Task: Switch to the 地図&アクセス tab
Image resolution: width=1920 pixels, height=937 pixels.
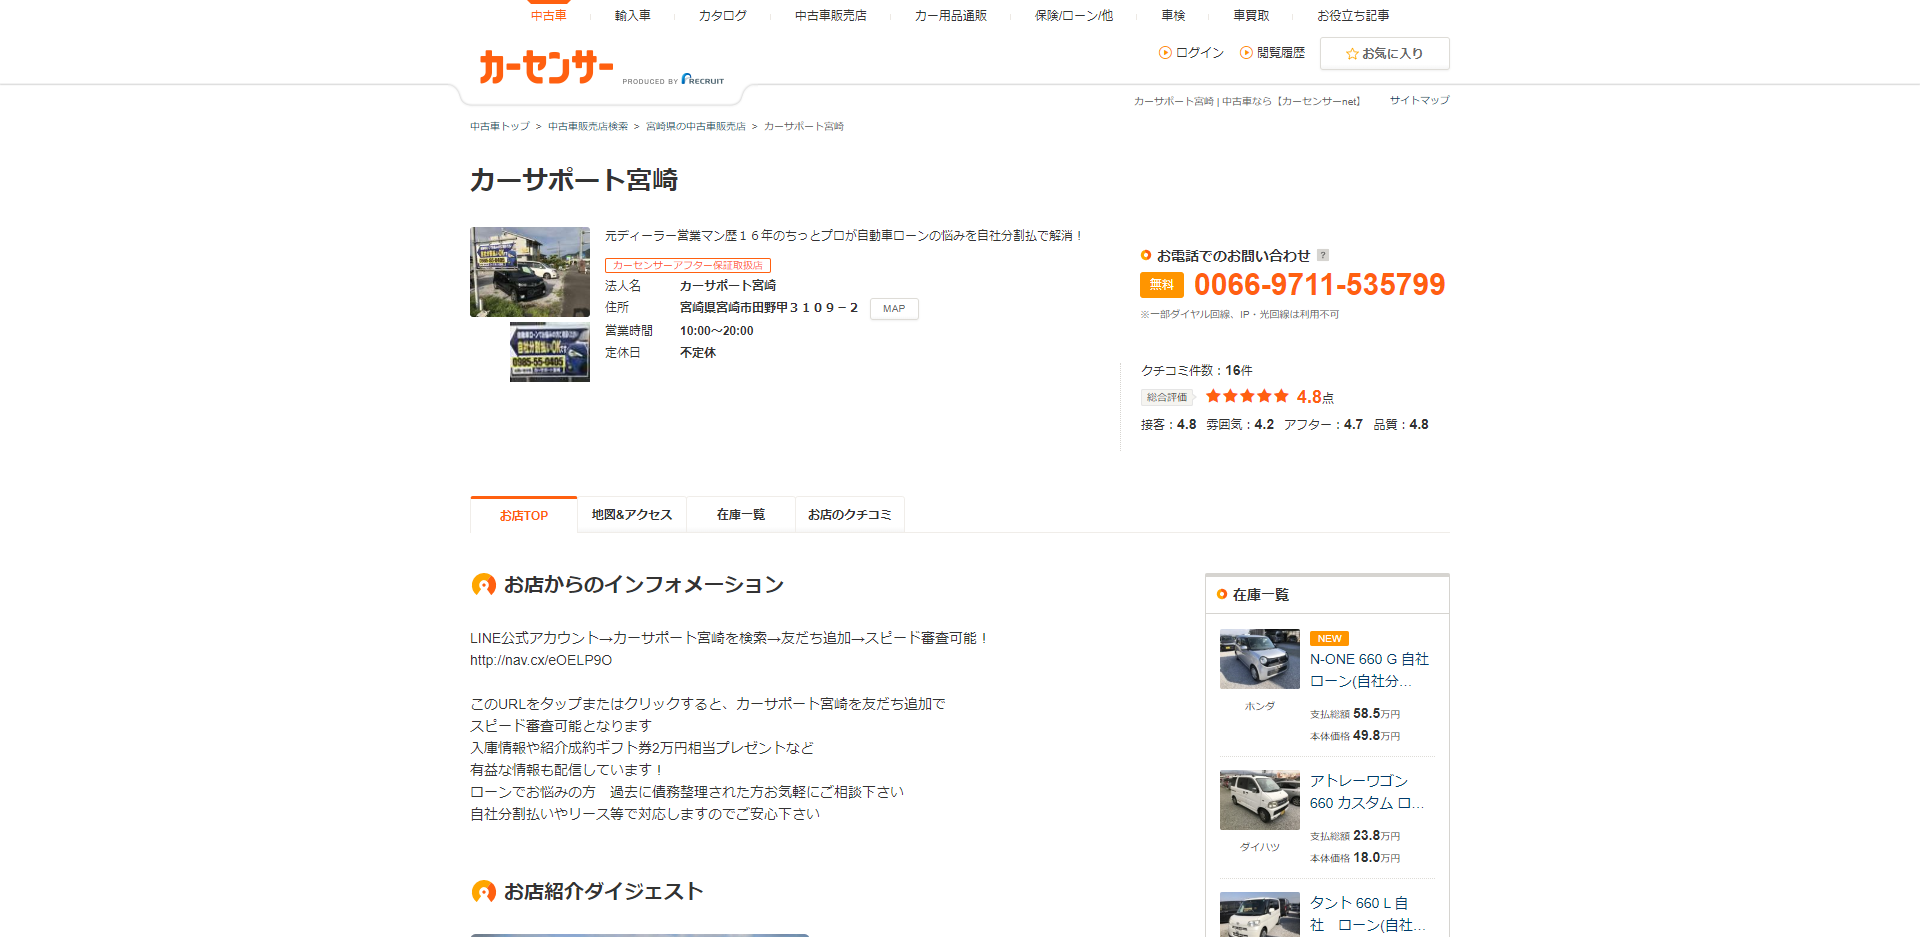Action: pyautogui.click(x=632, y=515)
